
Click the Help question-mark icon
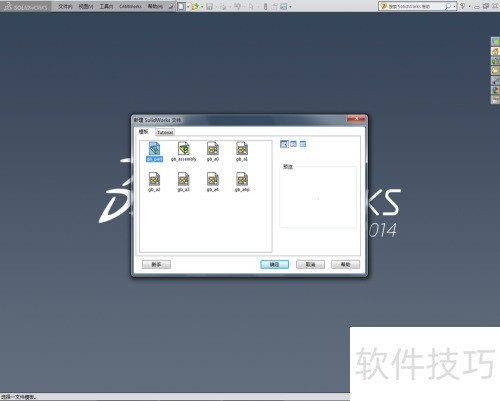tap(463, 6)
